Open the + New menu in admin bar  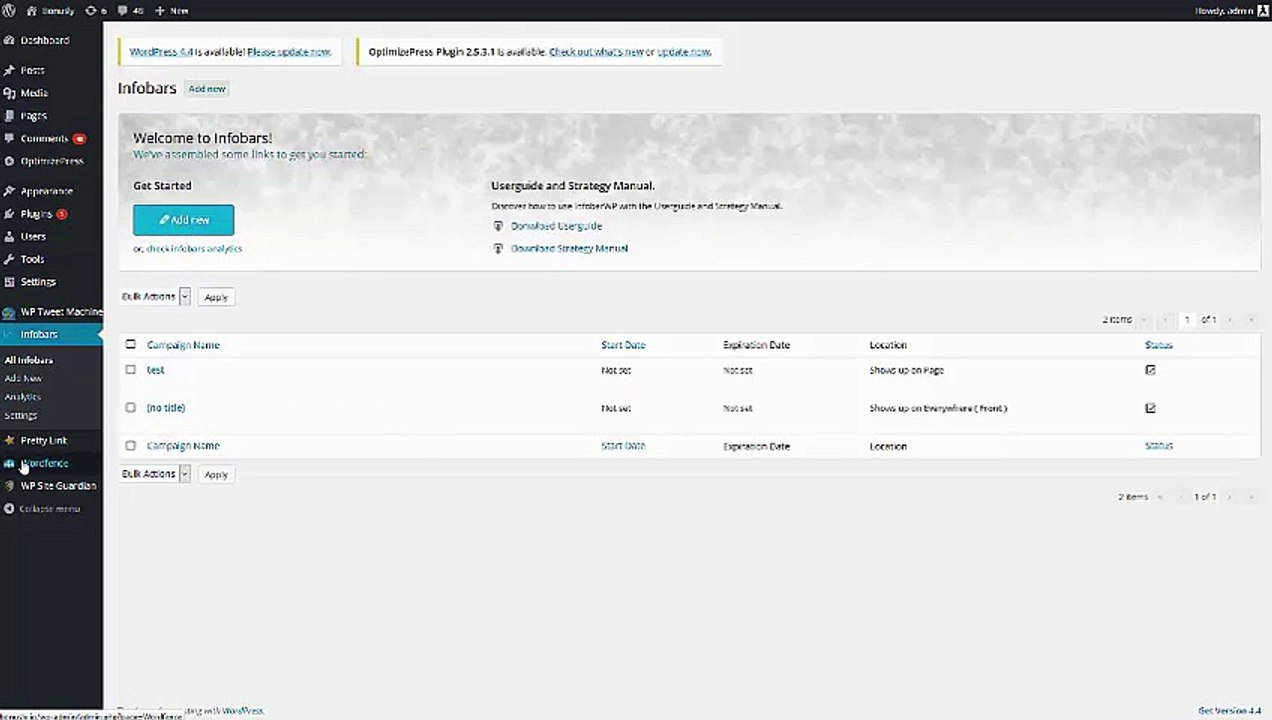pos(172,11)
